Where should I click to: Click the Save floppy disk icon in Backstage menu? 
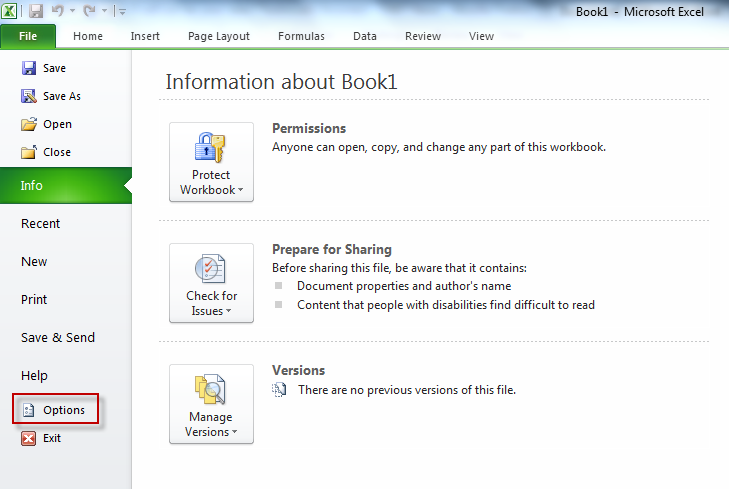[29, 68]
